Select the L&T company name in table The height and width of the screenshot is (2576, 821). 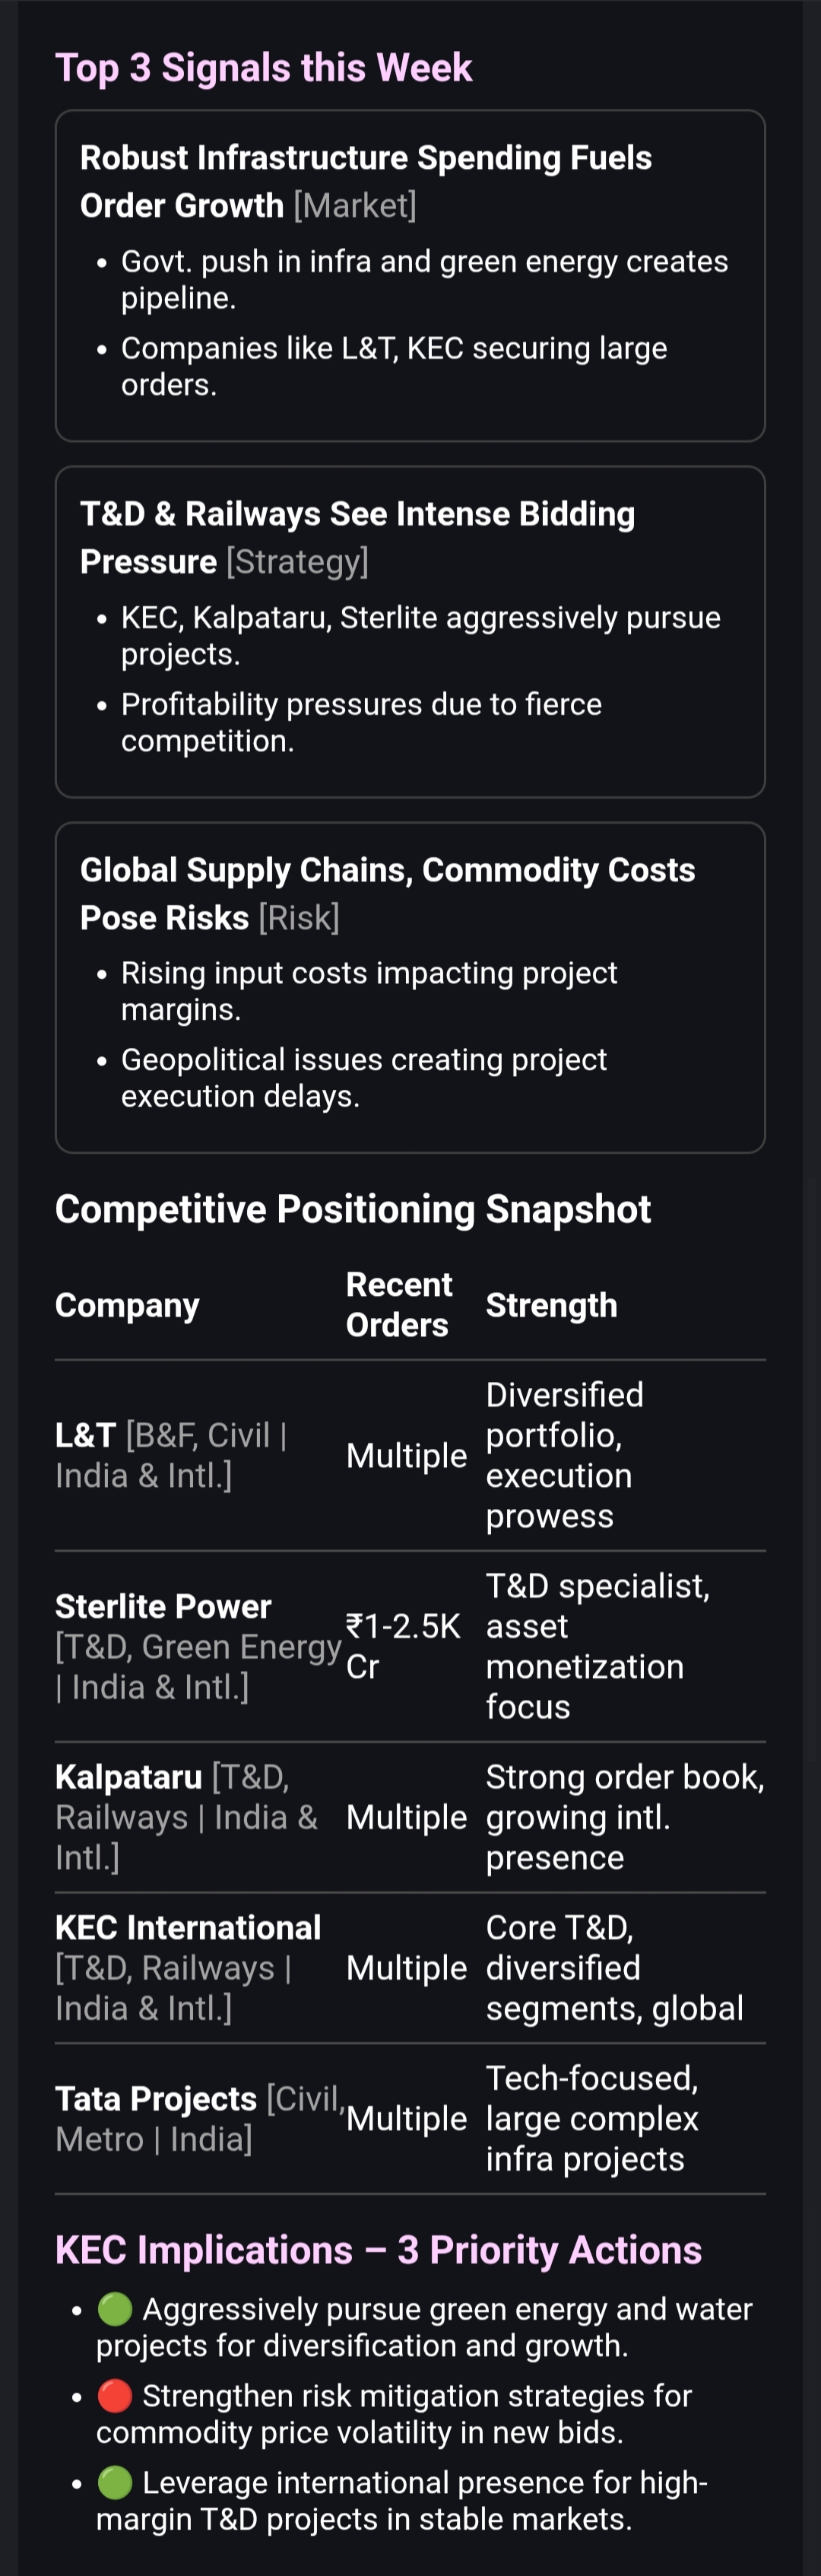click(85, 1436)
